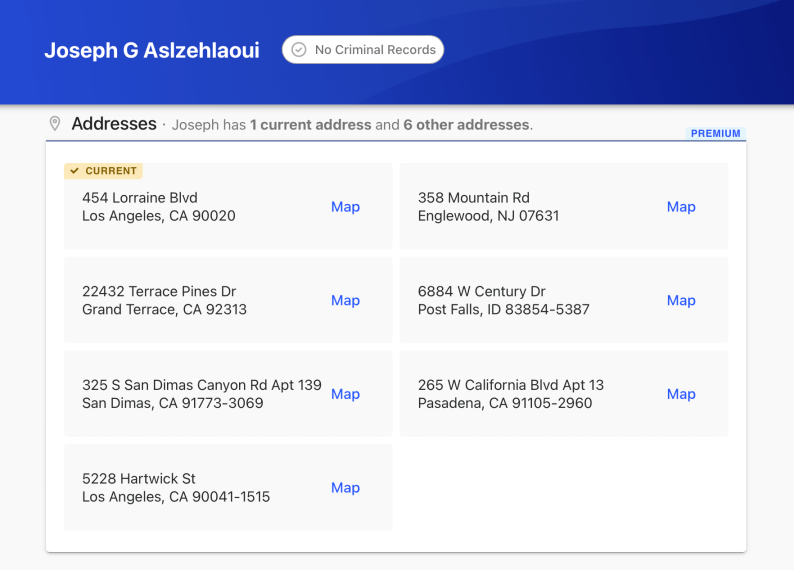Click the PREMIUM badge
Viewport: 794px width, 570px height.
(x=716, y=134)
